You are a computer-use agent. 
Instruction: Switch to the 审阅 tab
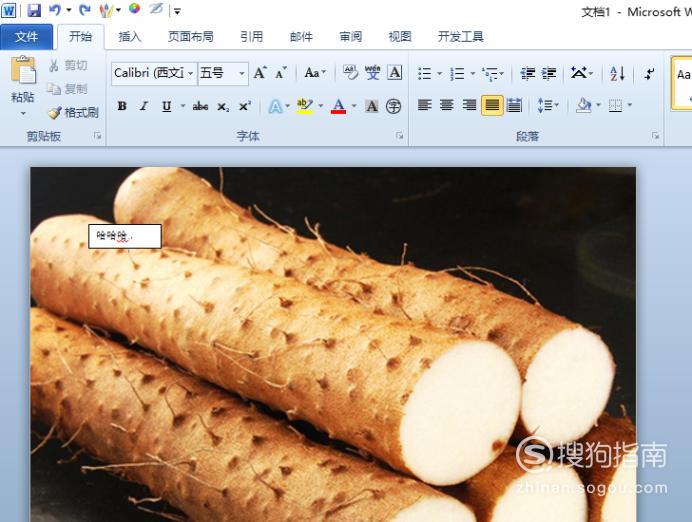[350, 36]
